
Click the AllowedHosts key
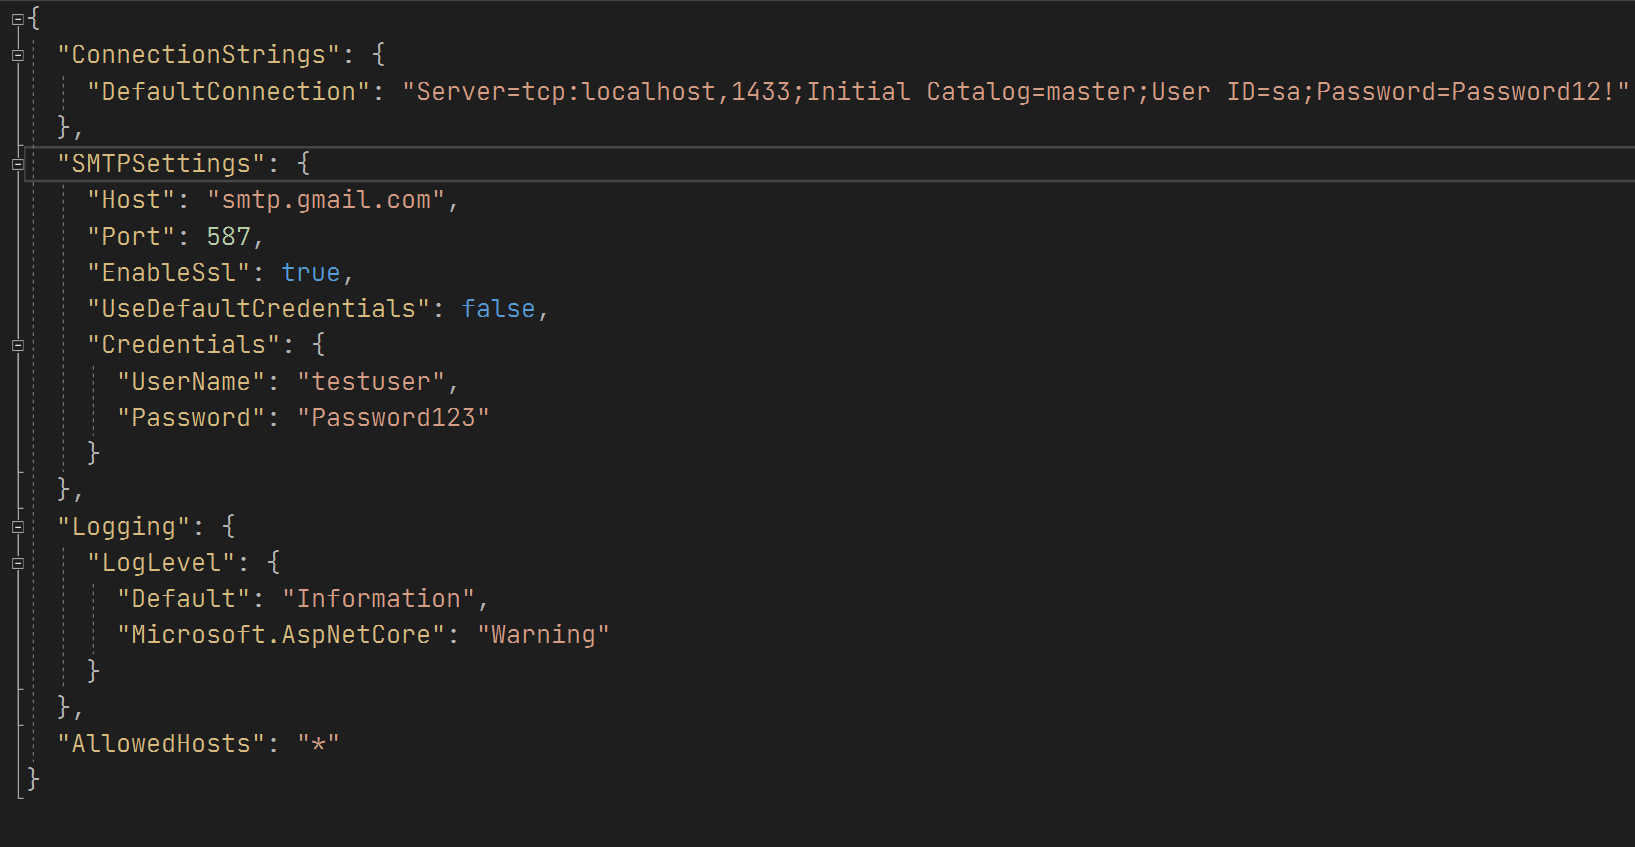pos(161,744)
